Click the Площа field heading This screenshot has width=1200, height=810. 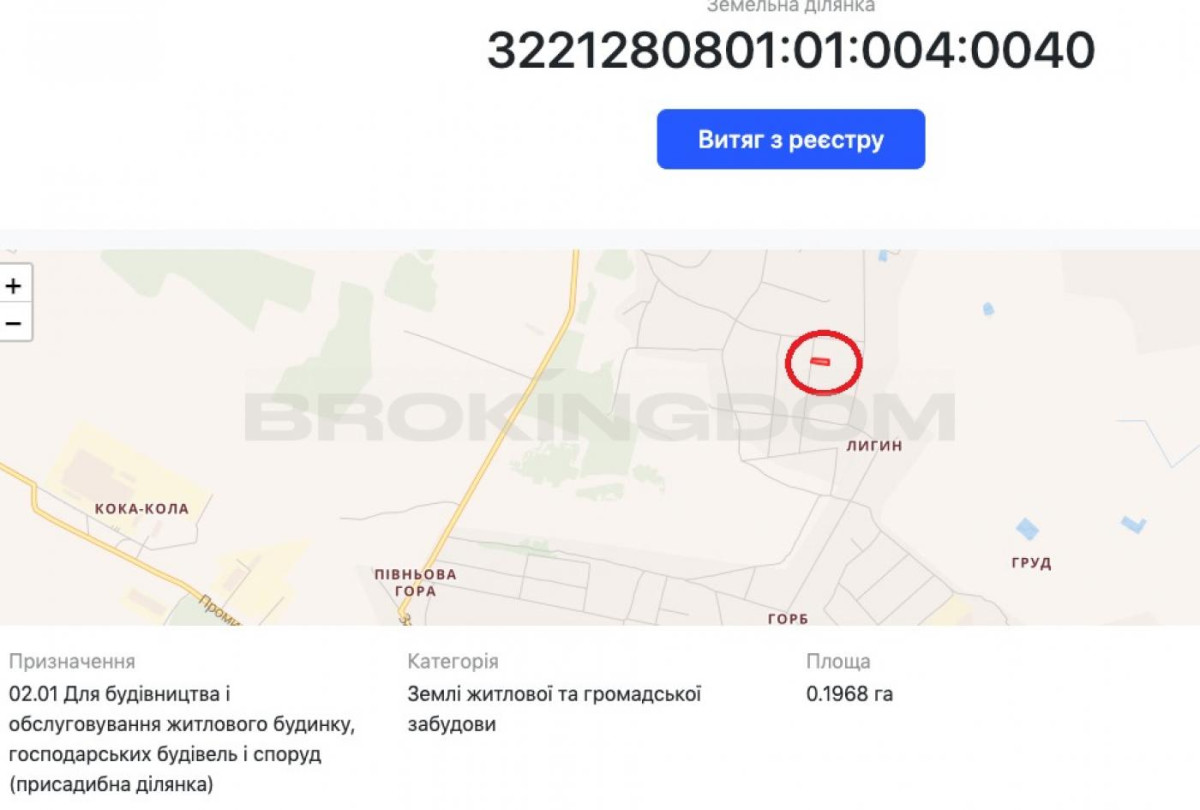[838, 662]
